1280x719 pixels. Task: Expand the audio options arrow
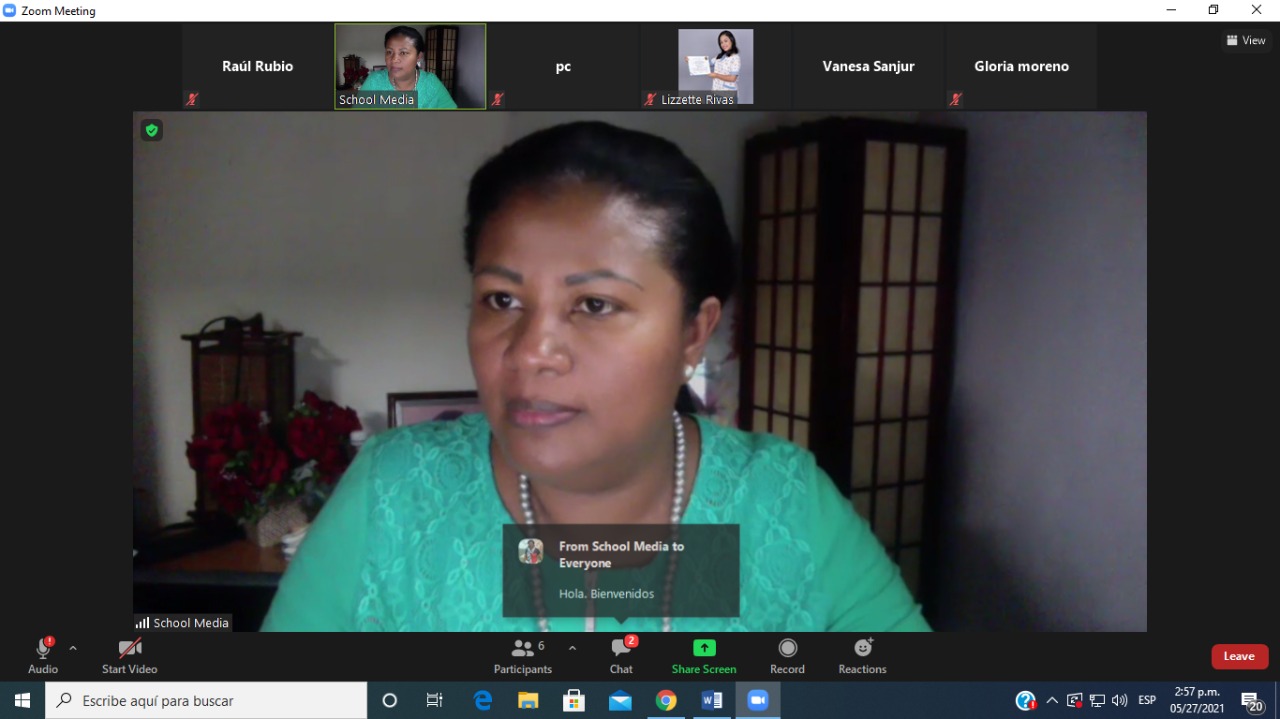73,648
